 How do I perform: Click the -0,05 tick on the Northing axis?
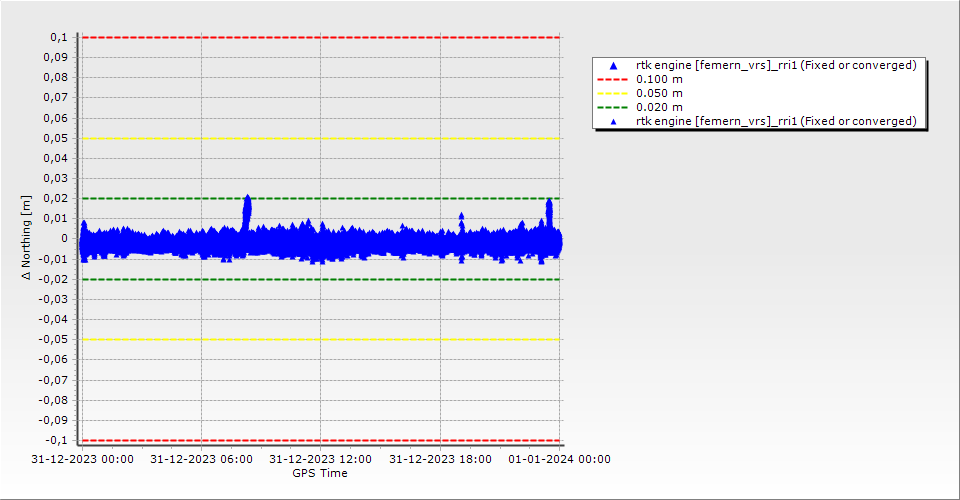[55, 340]
